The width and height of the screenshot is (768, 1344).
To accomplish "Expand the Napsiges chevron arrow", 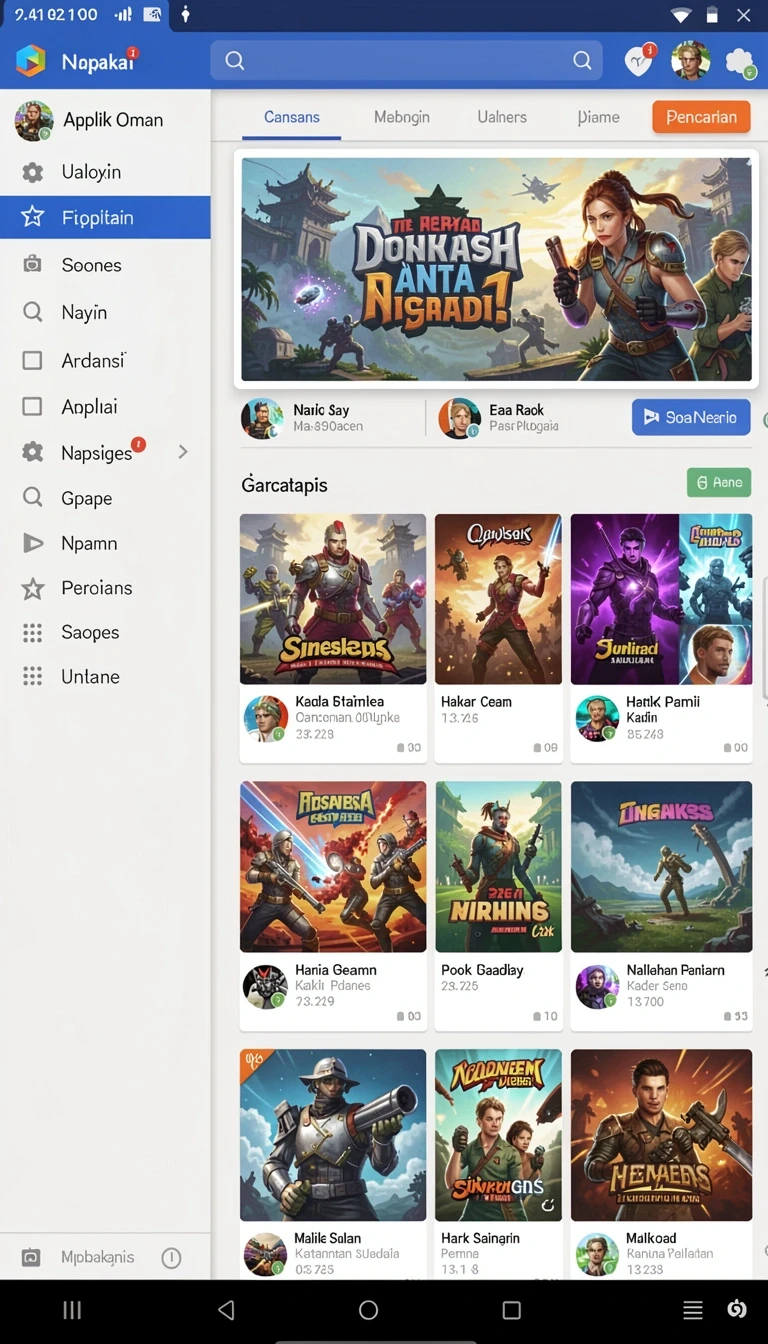I will 183,452.
